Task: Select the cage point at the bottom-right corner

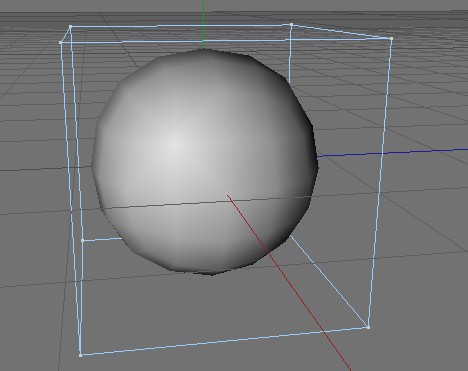Action: click(x=368, y=328)
